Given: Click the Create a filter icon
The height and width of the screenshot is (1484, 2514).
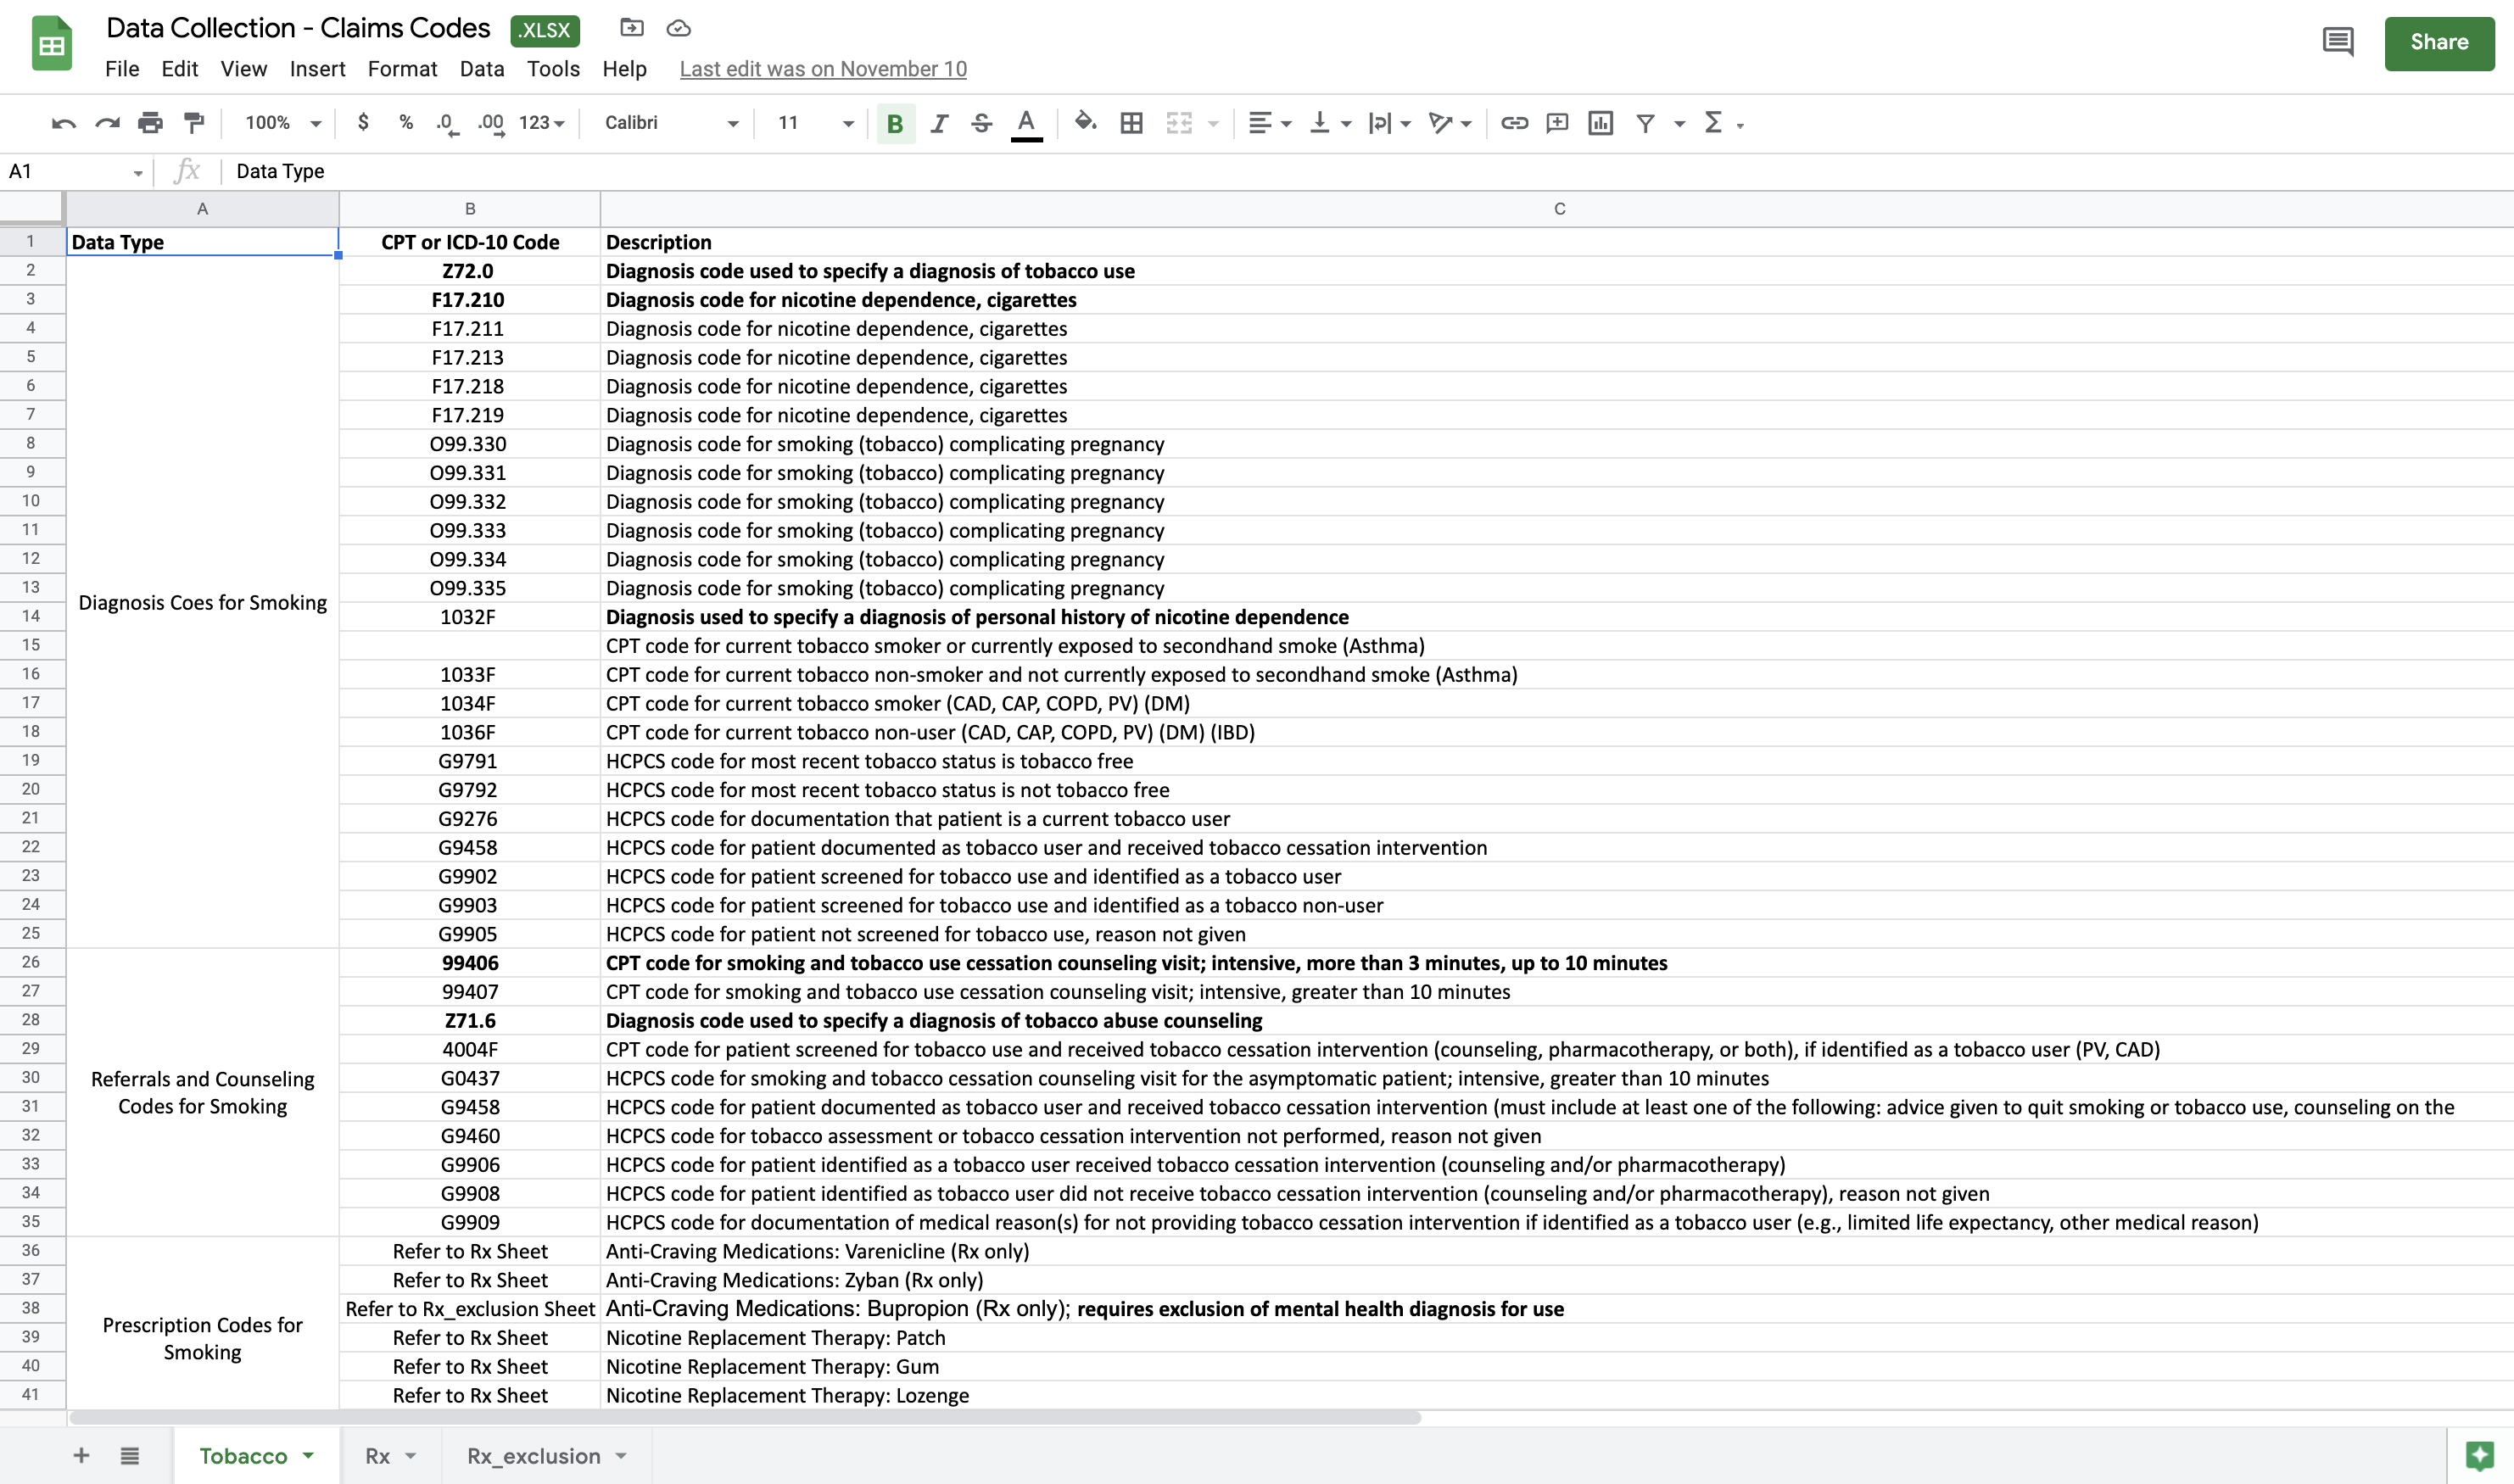Looking at the screenshot, I should pyautogui.click(x=1645, y=123).
